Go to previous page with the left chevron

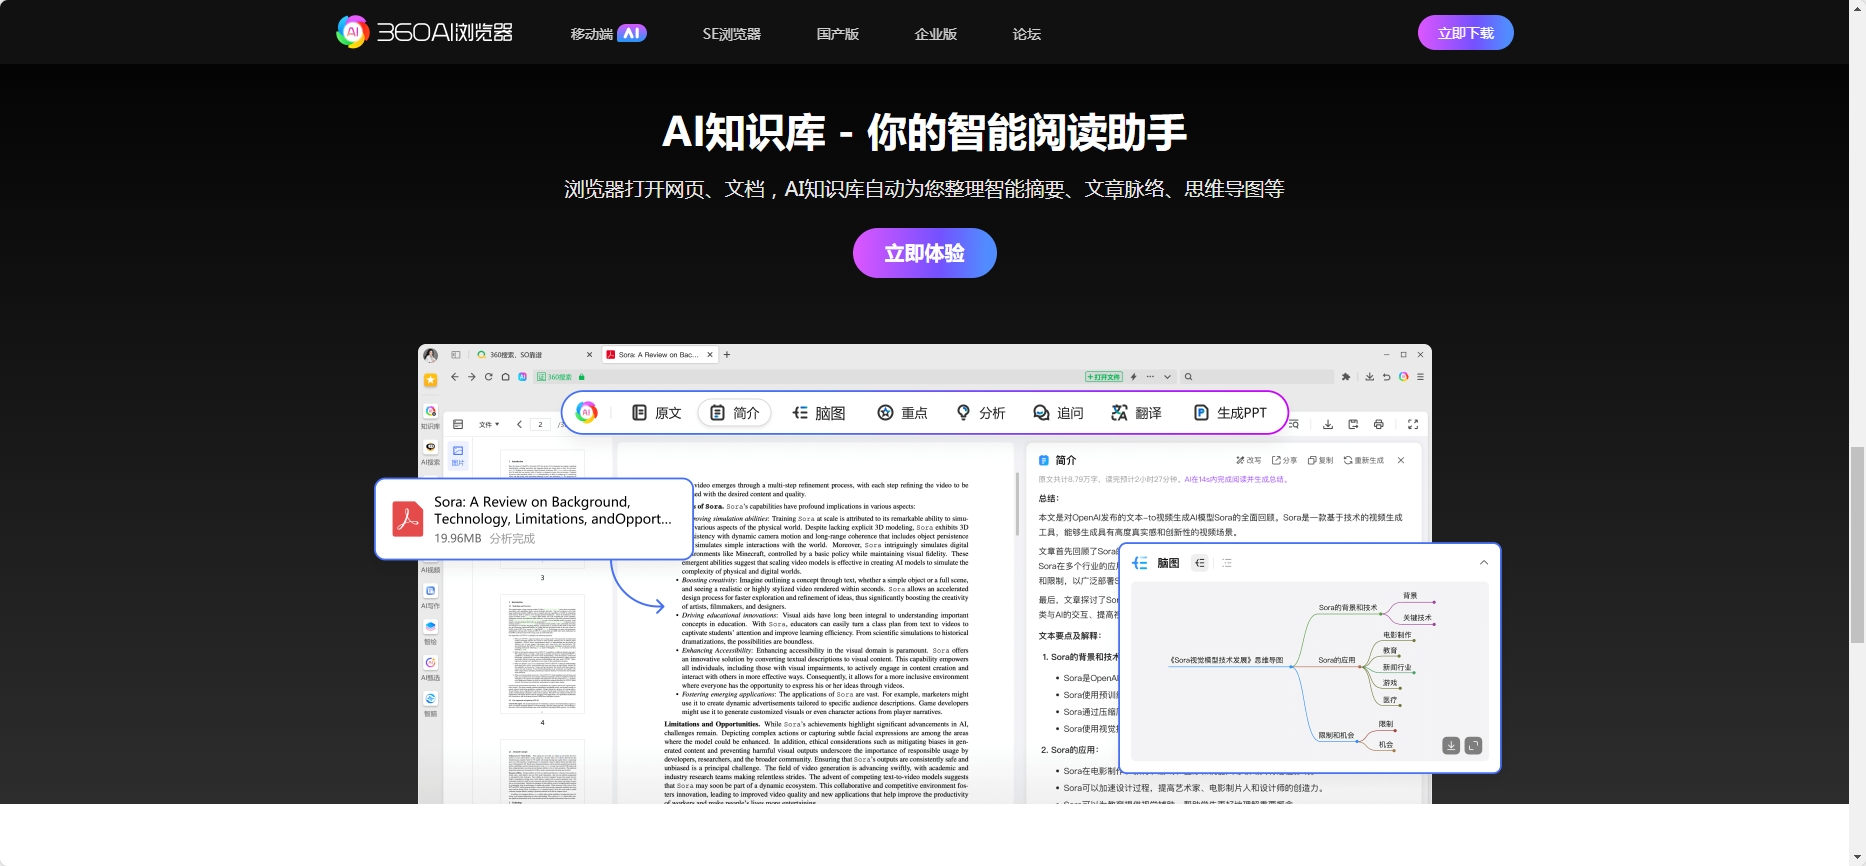pos(519,425)
